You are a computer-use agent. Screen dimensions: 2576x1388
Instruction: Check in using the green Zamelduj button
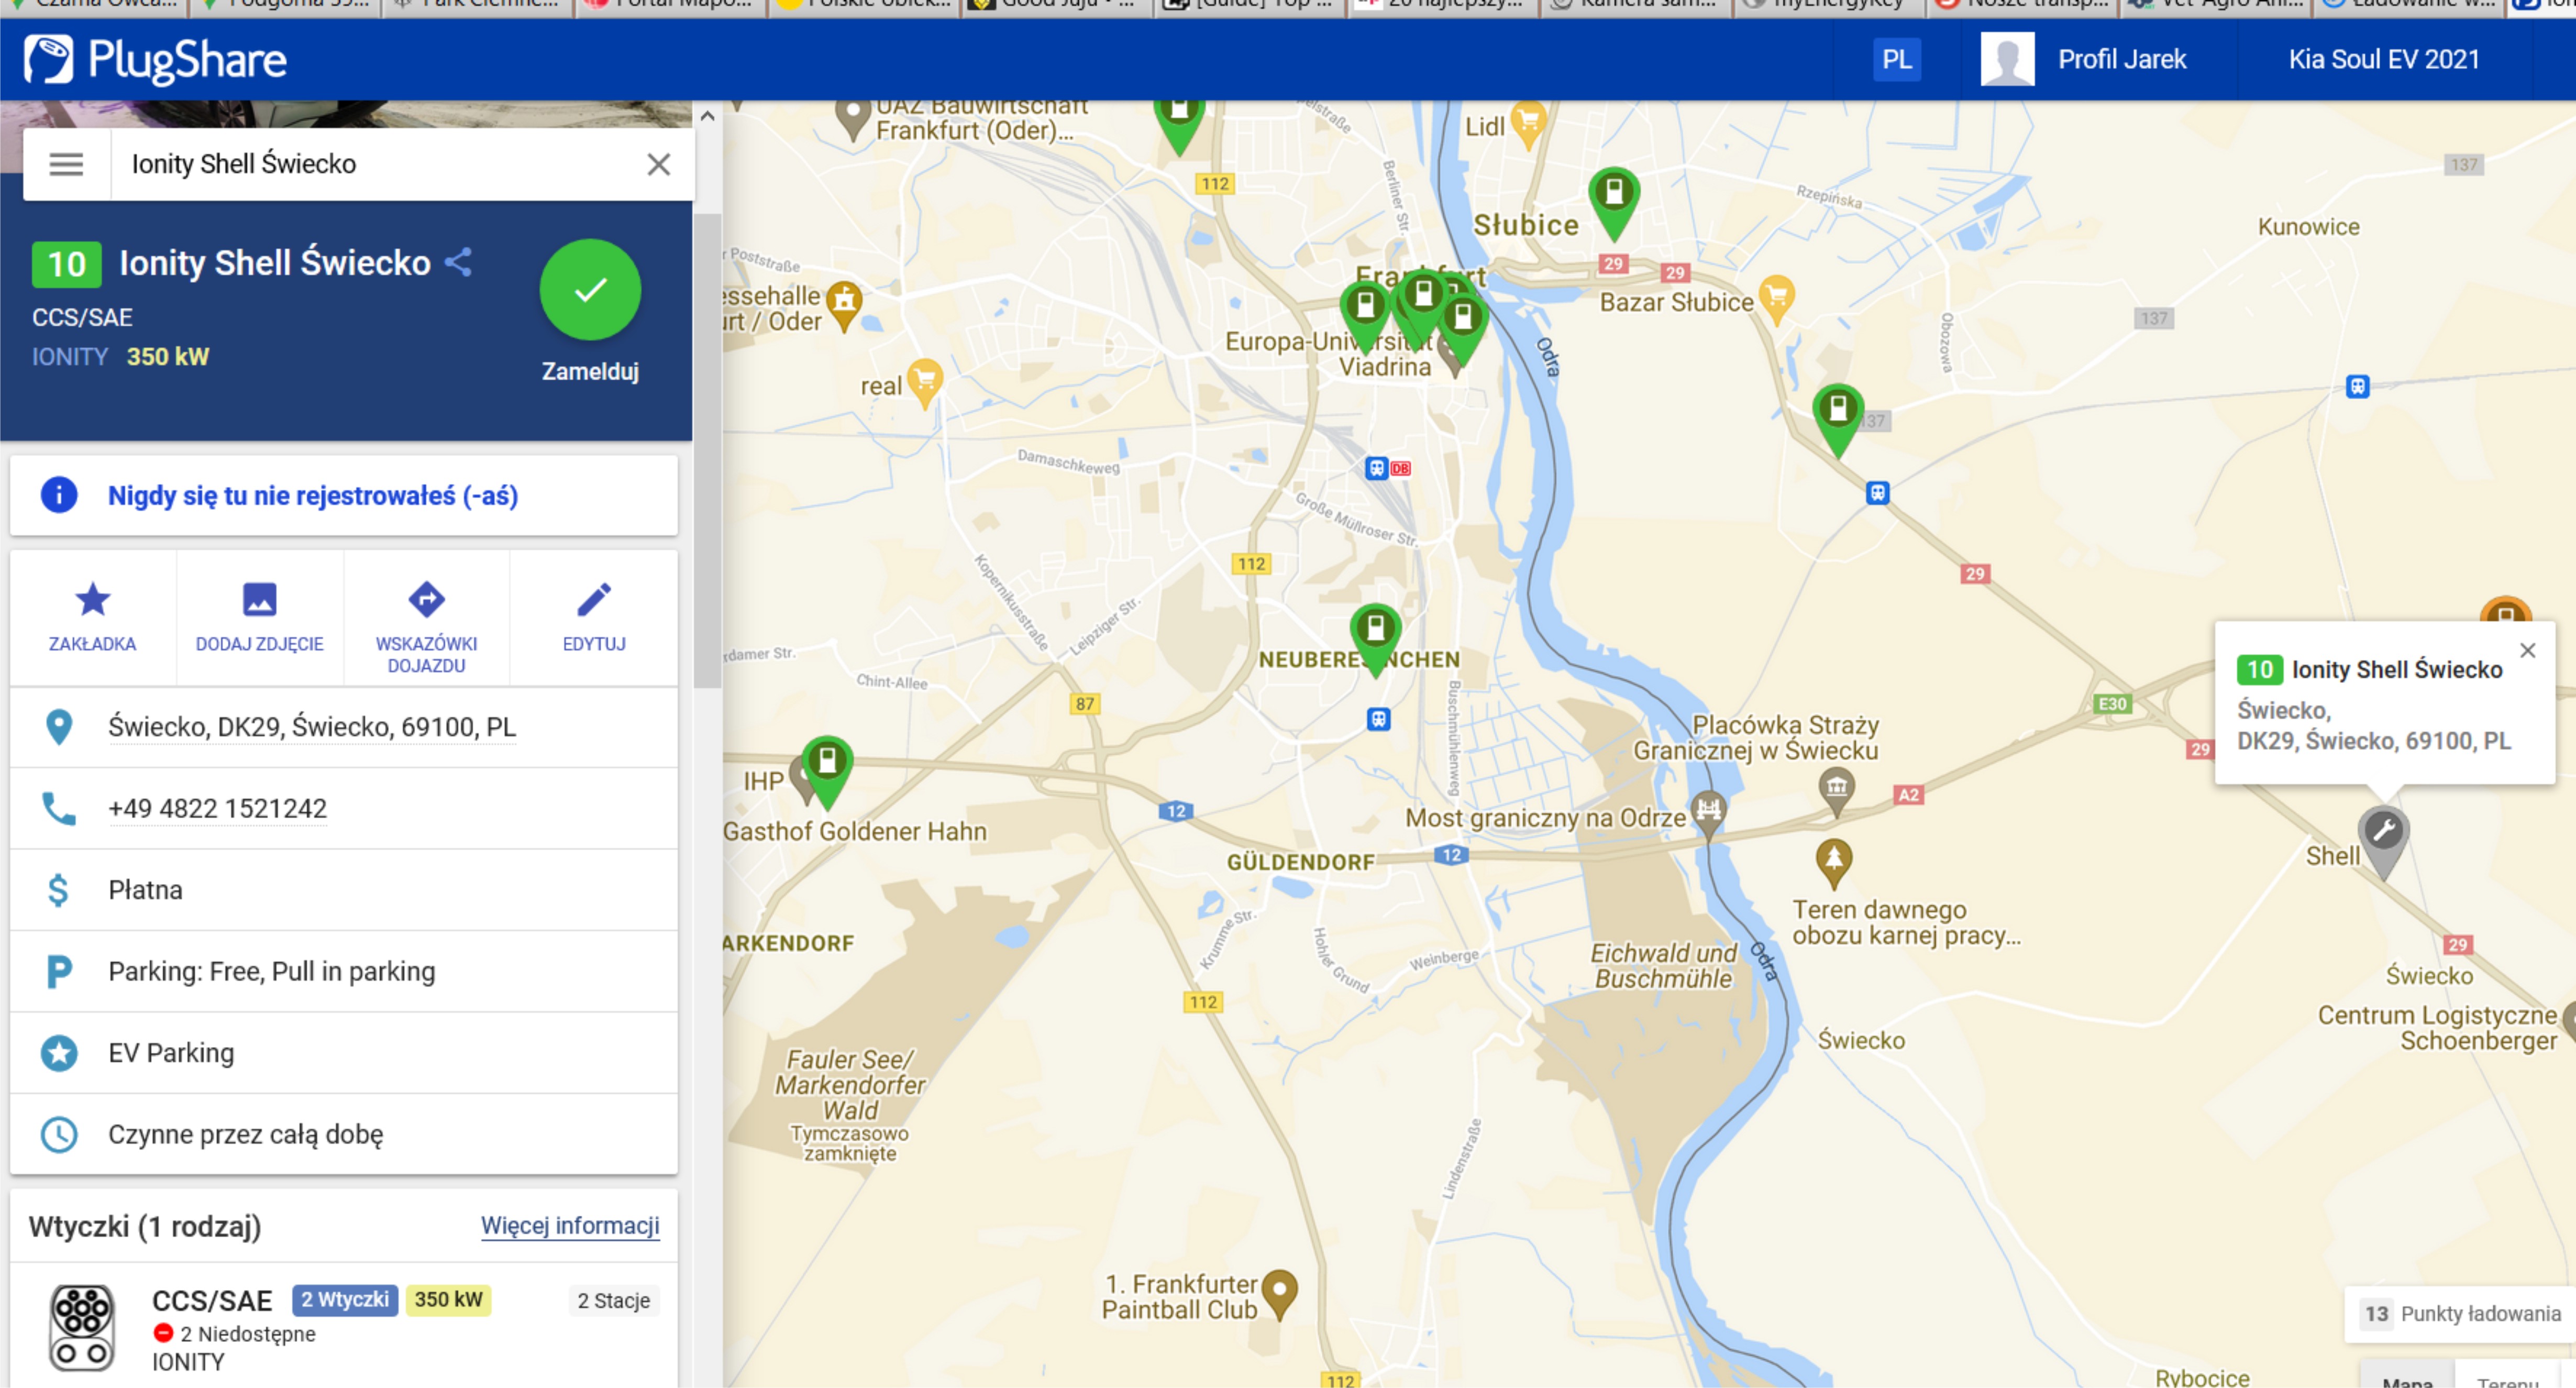click(590, 290)
